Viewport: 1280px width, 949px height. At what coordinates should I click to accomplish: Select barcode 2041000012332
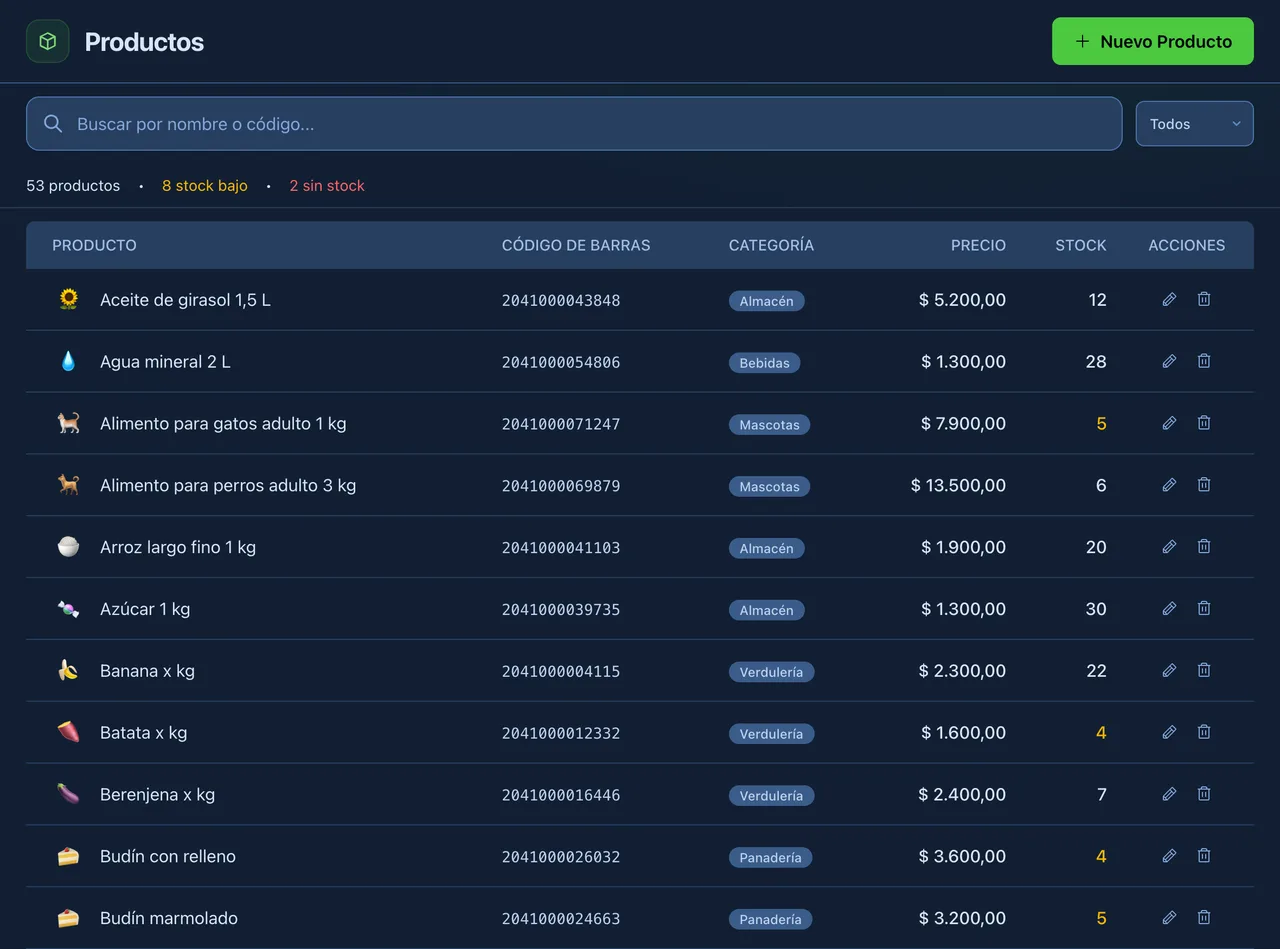tap(561, 733)
